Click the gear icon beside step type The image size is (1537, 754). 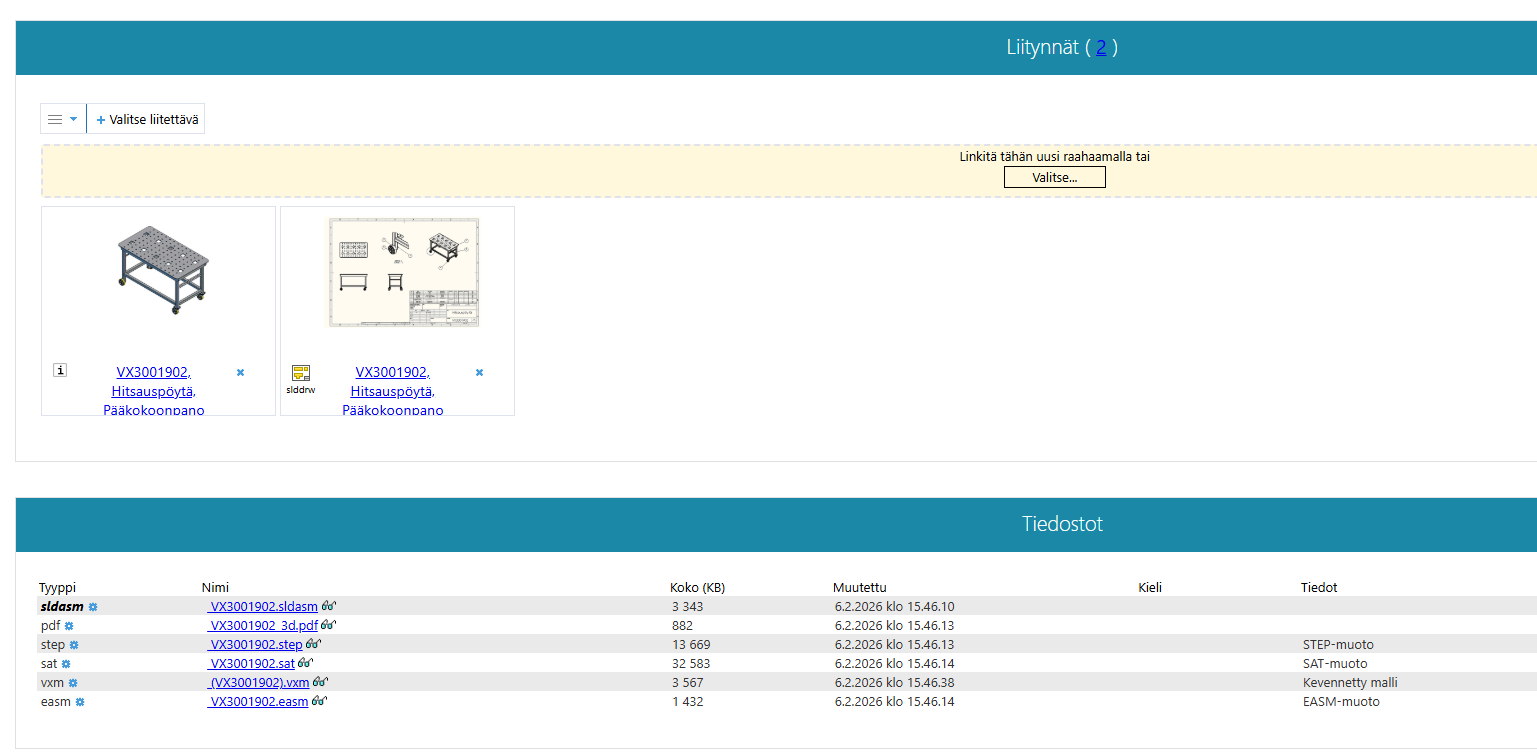tap(74, 645)
